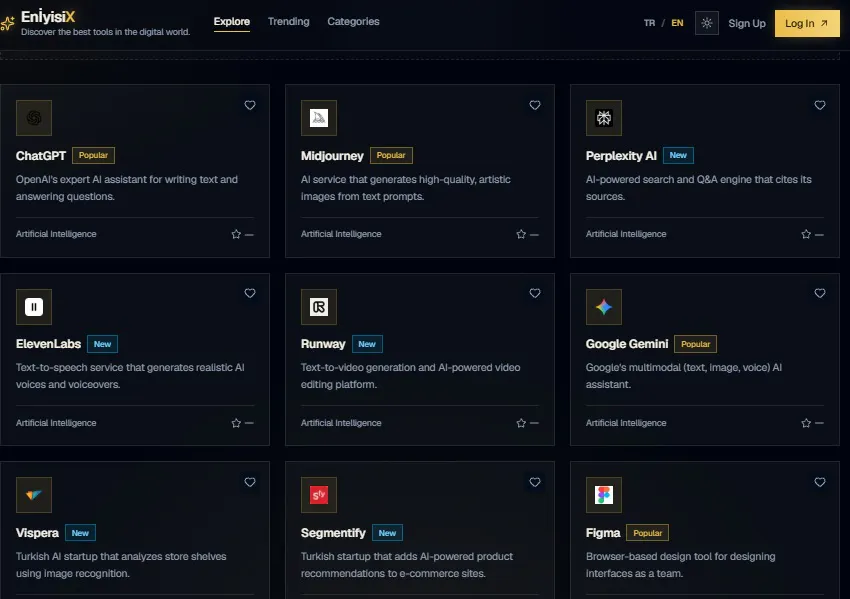Screen dimensions: 850x599
Task: Open the Midjourney card title
Action: click(332, 156)
